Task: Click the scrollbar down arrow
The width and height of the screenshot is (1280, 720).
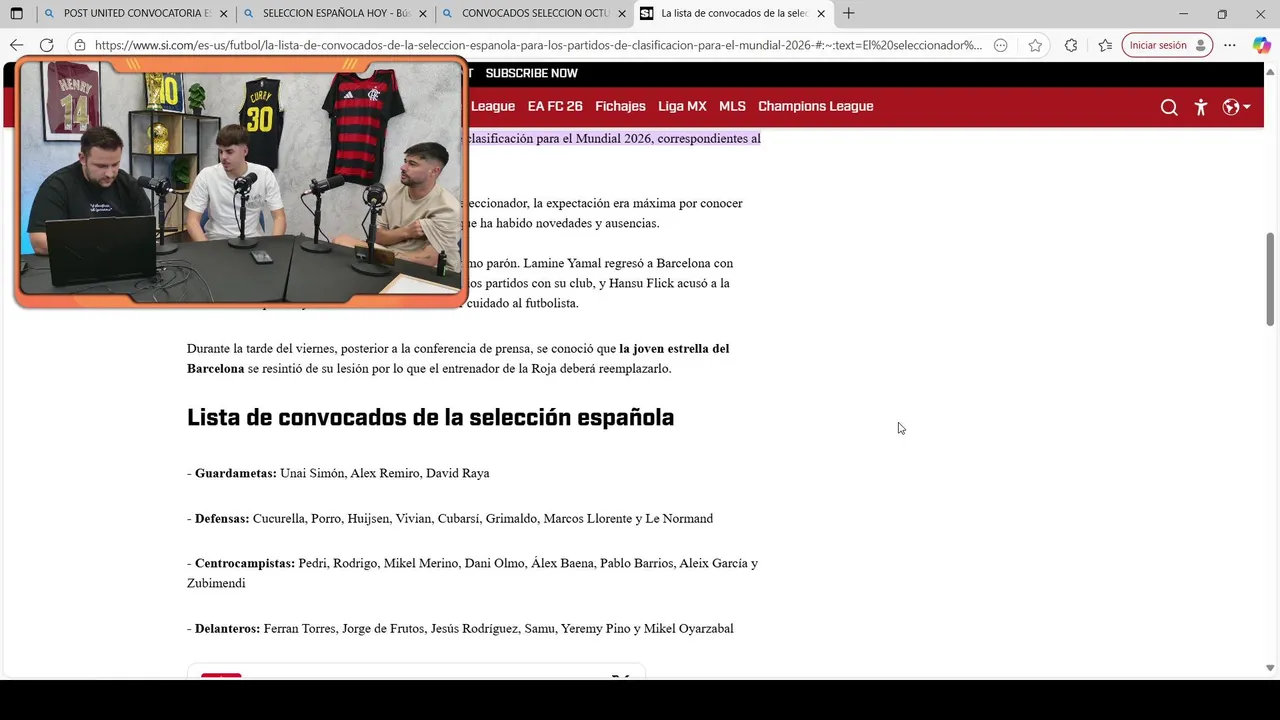Action: (1271, 667)
